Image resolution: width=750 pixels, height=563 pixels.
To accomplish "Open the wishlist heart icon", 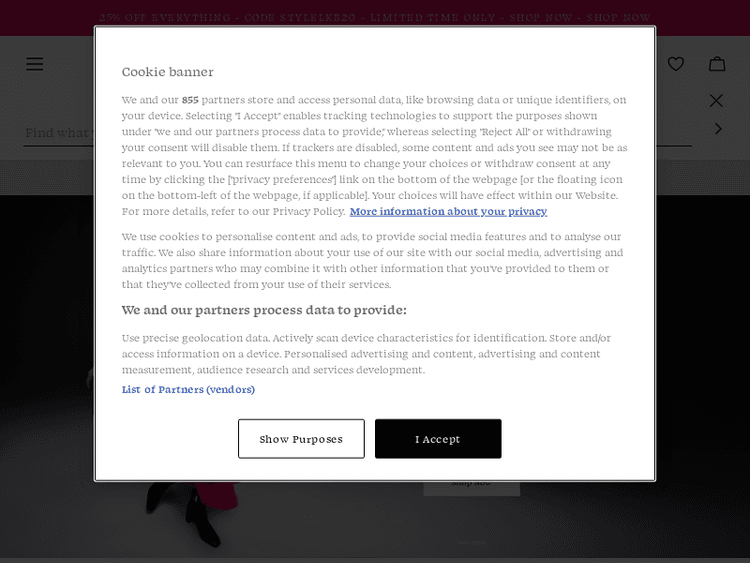I will pos(676,64).
